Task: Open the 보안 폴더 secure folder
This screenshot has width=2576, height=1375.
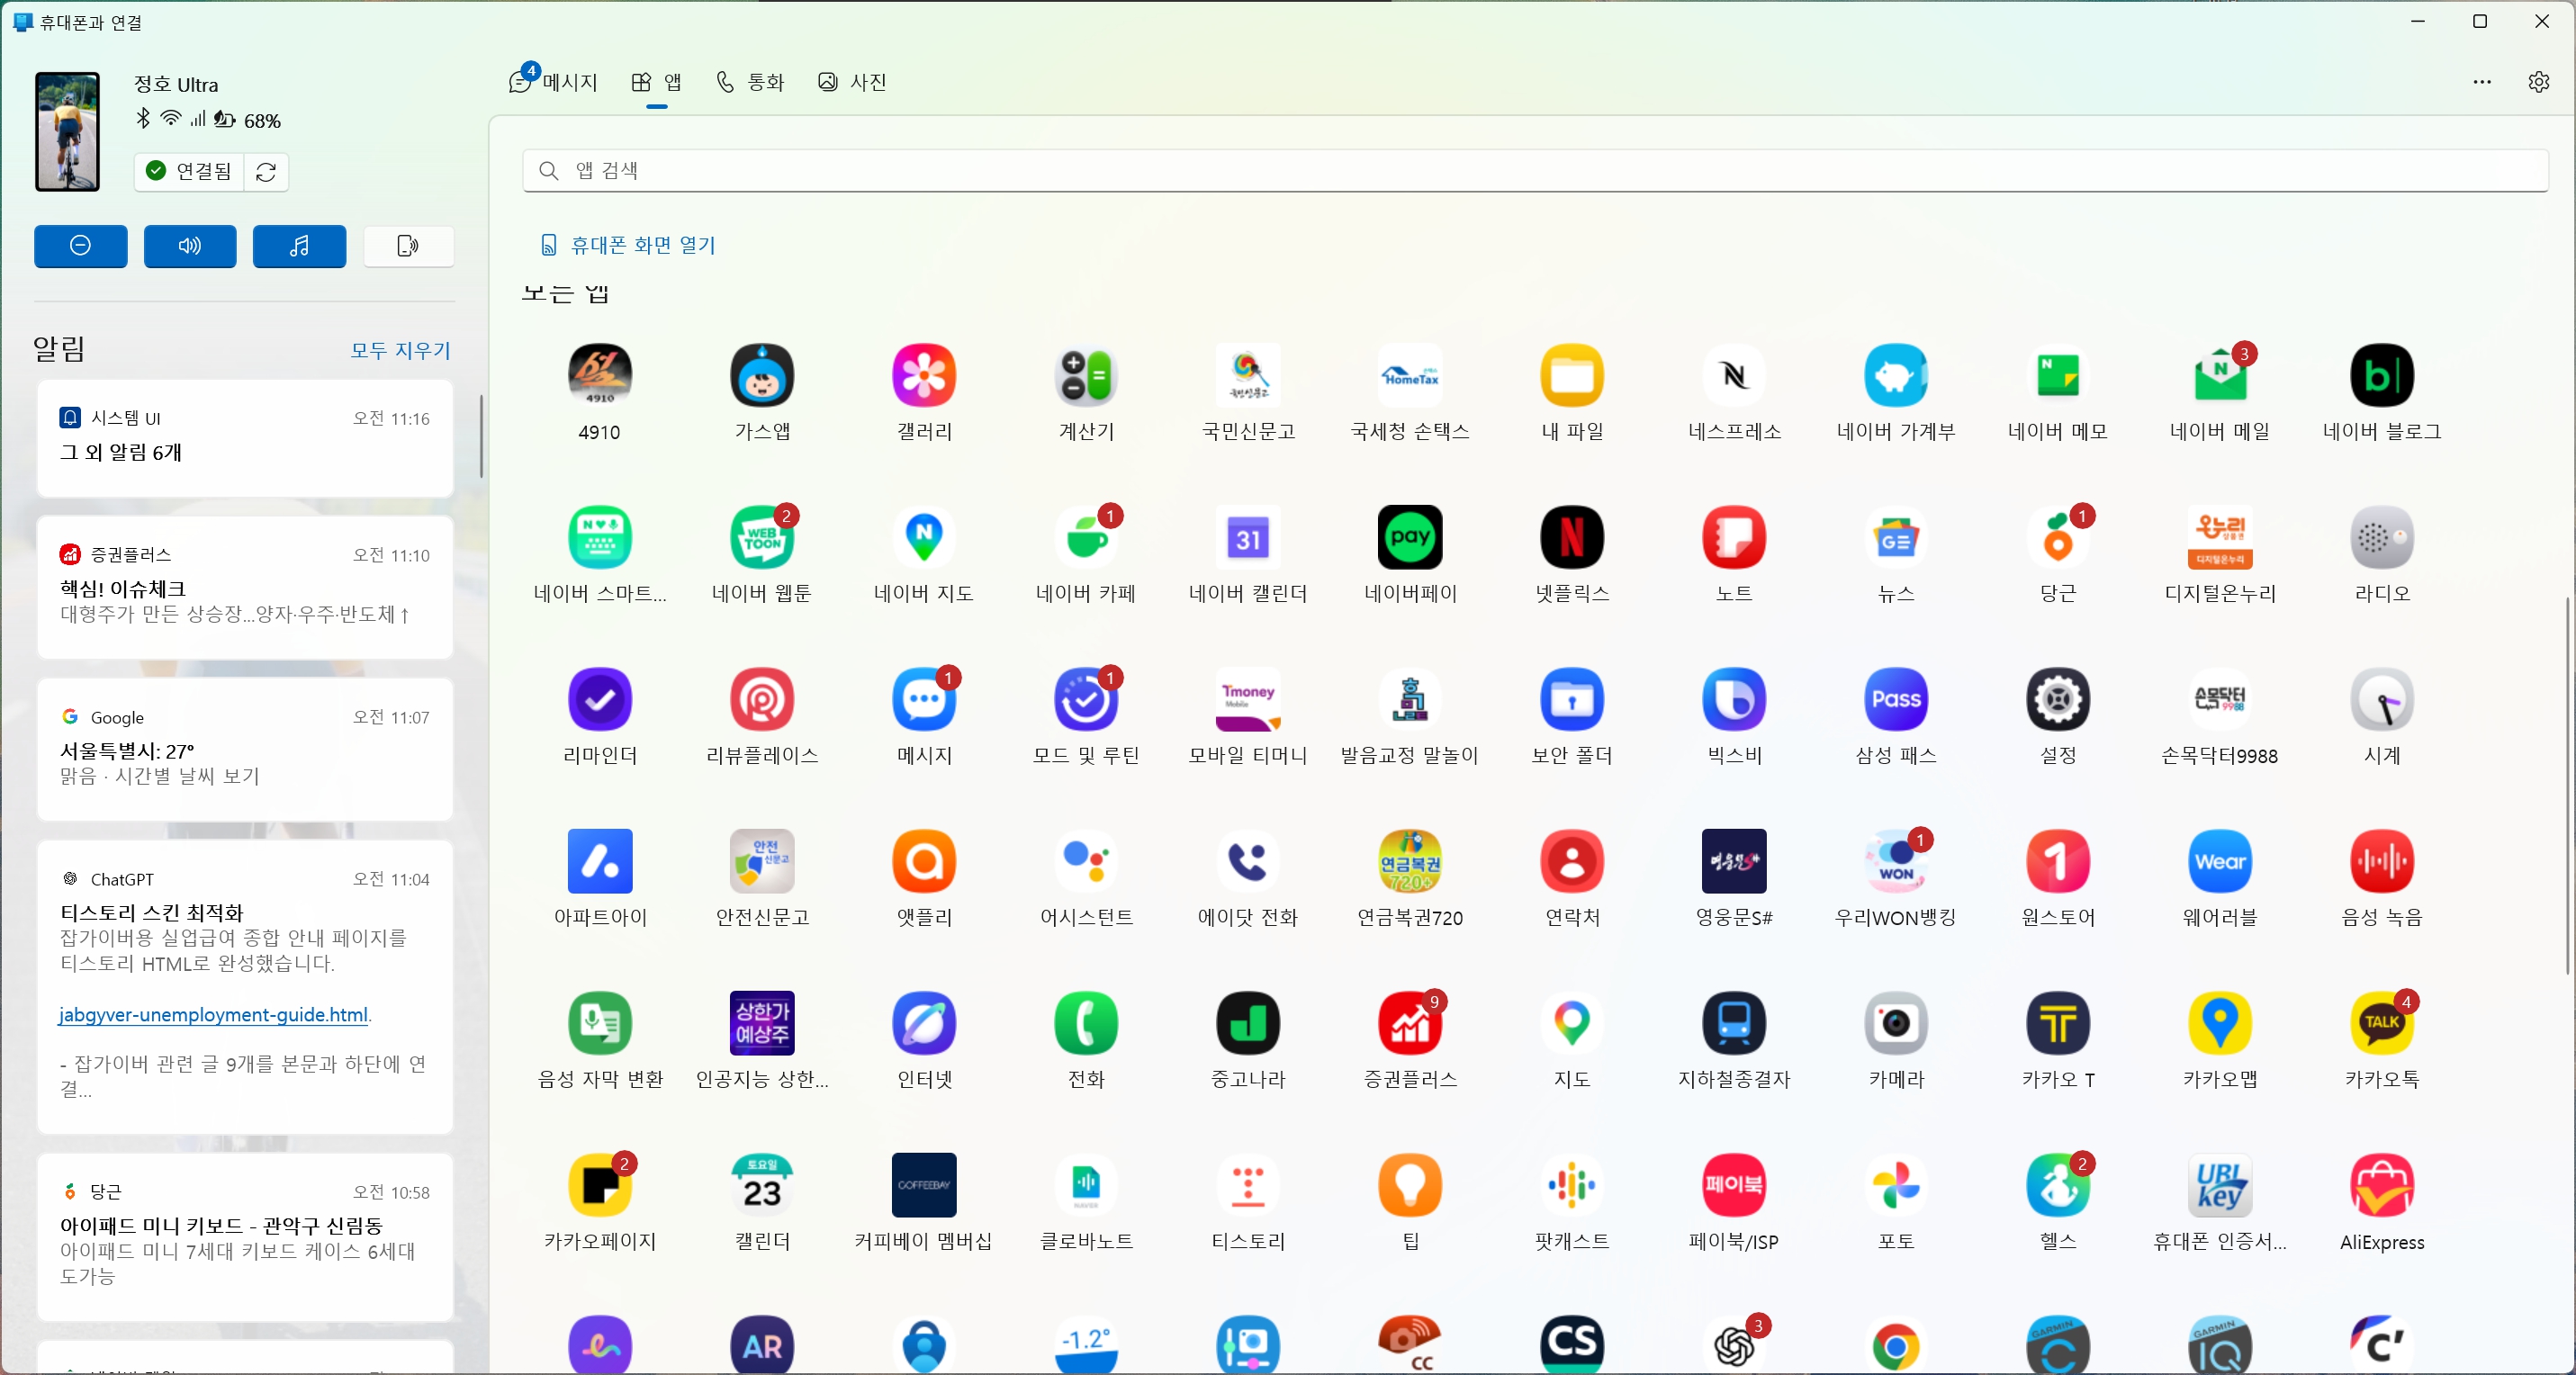Action: [1572, 700]
